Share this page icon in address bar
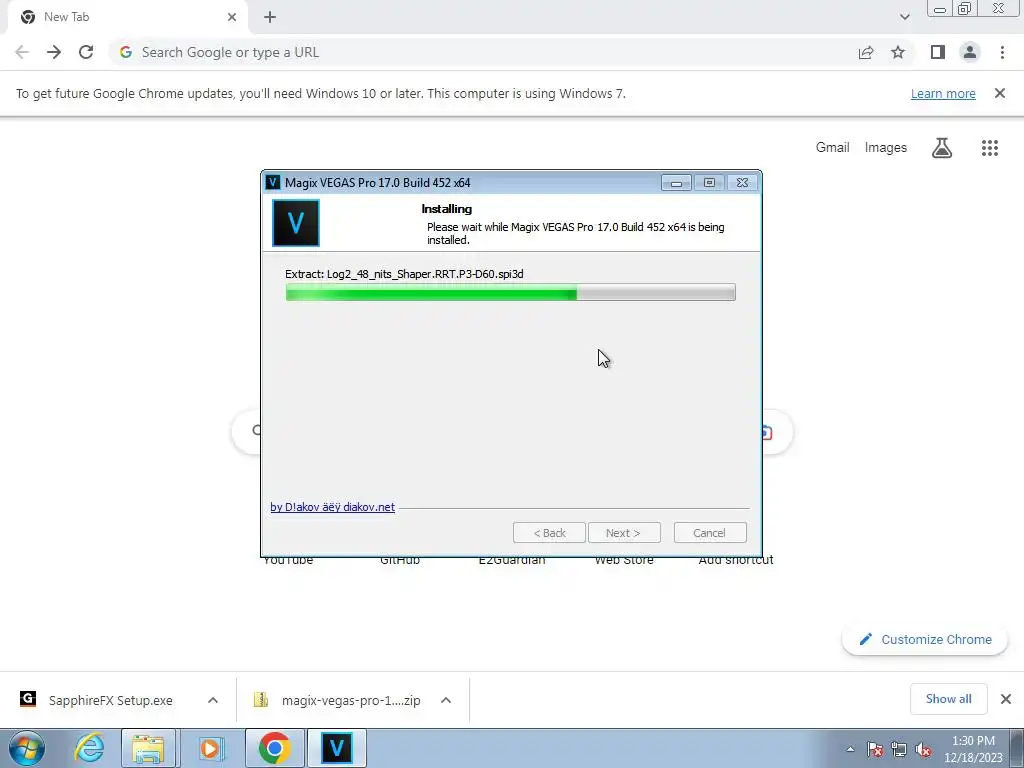The image size is (1024, 768). [x=866, y=52]
